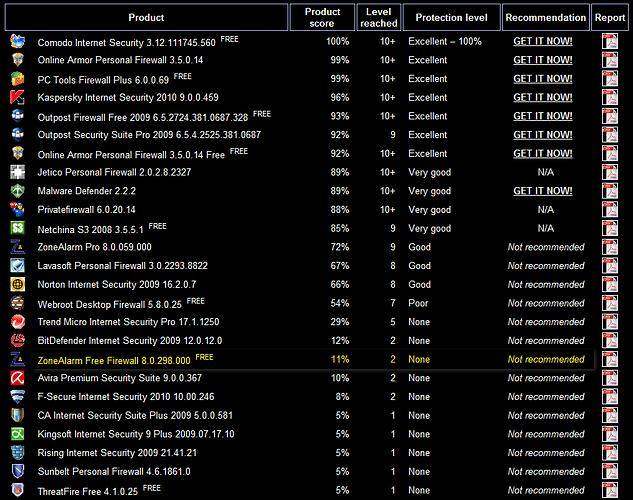Click GET IT NOW! for PC Tools Firewall Plus

(x=543, y=79)
